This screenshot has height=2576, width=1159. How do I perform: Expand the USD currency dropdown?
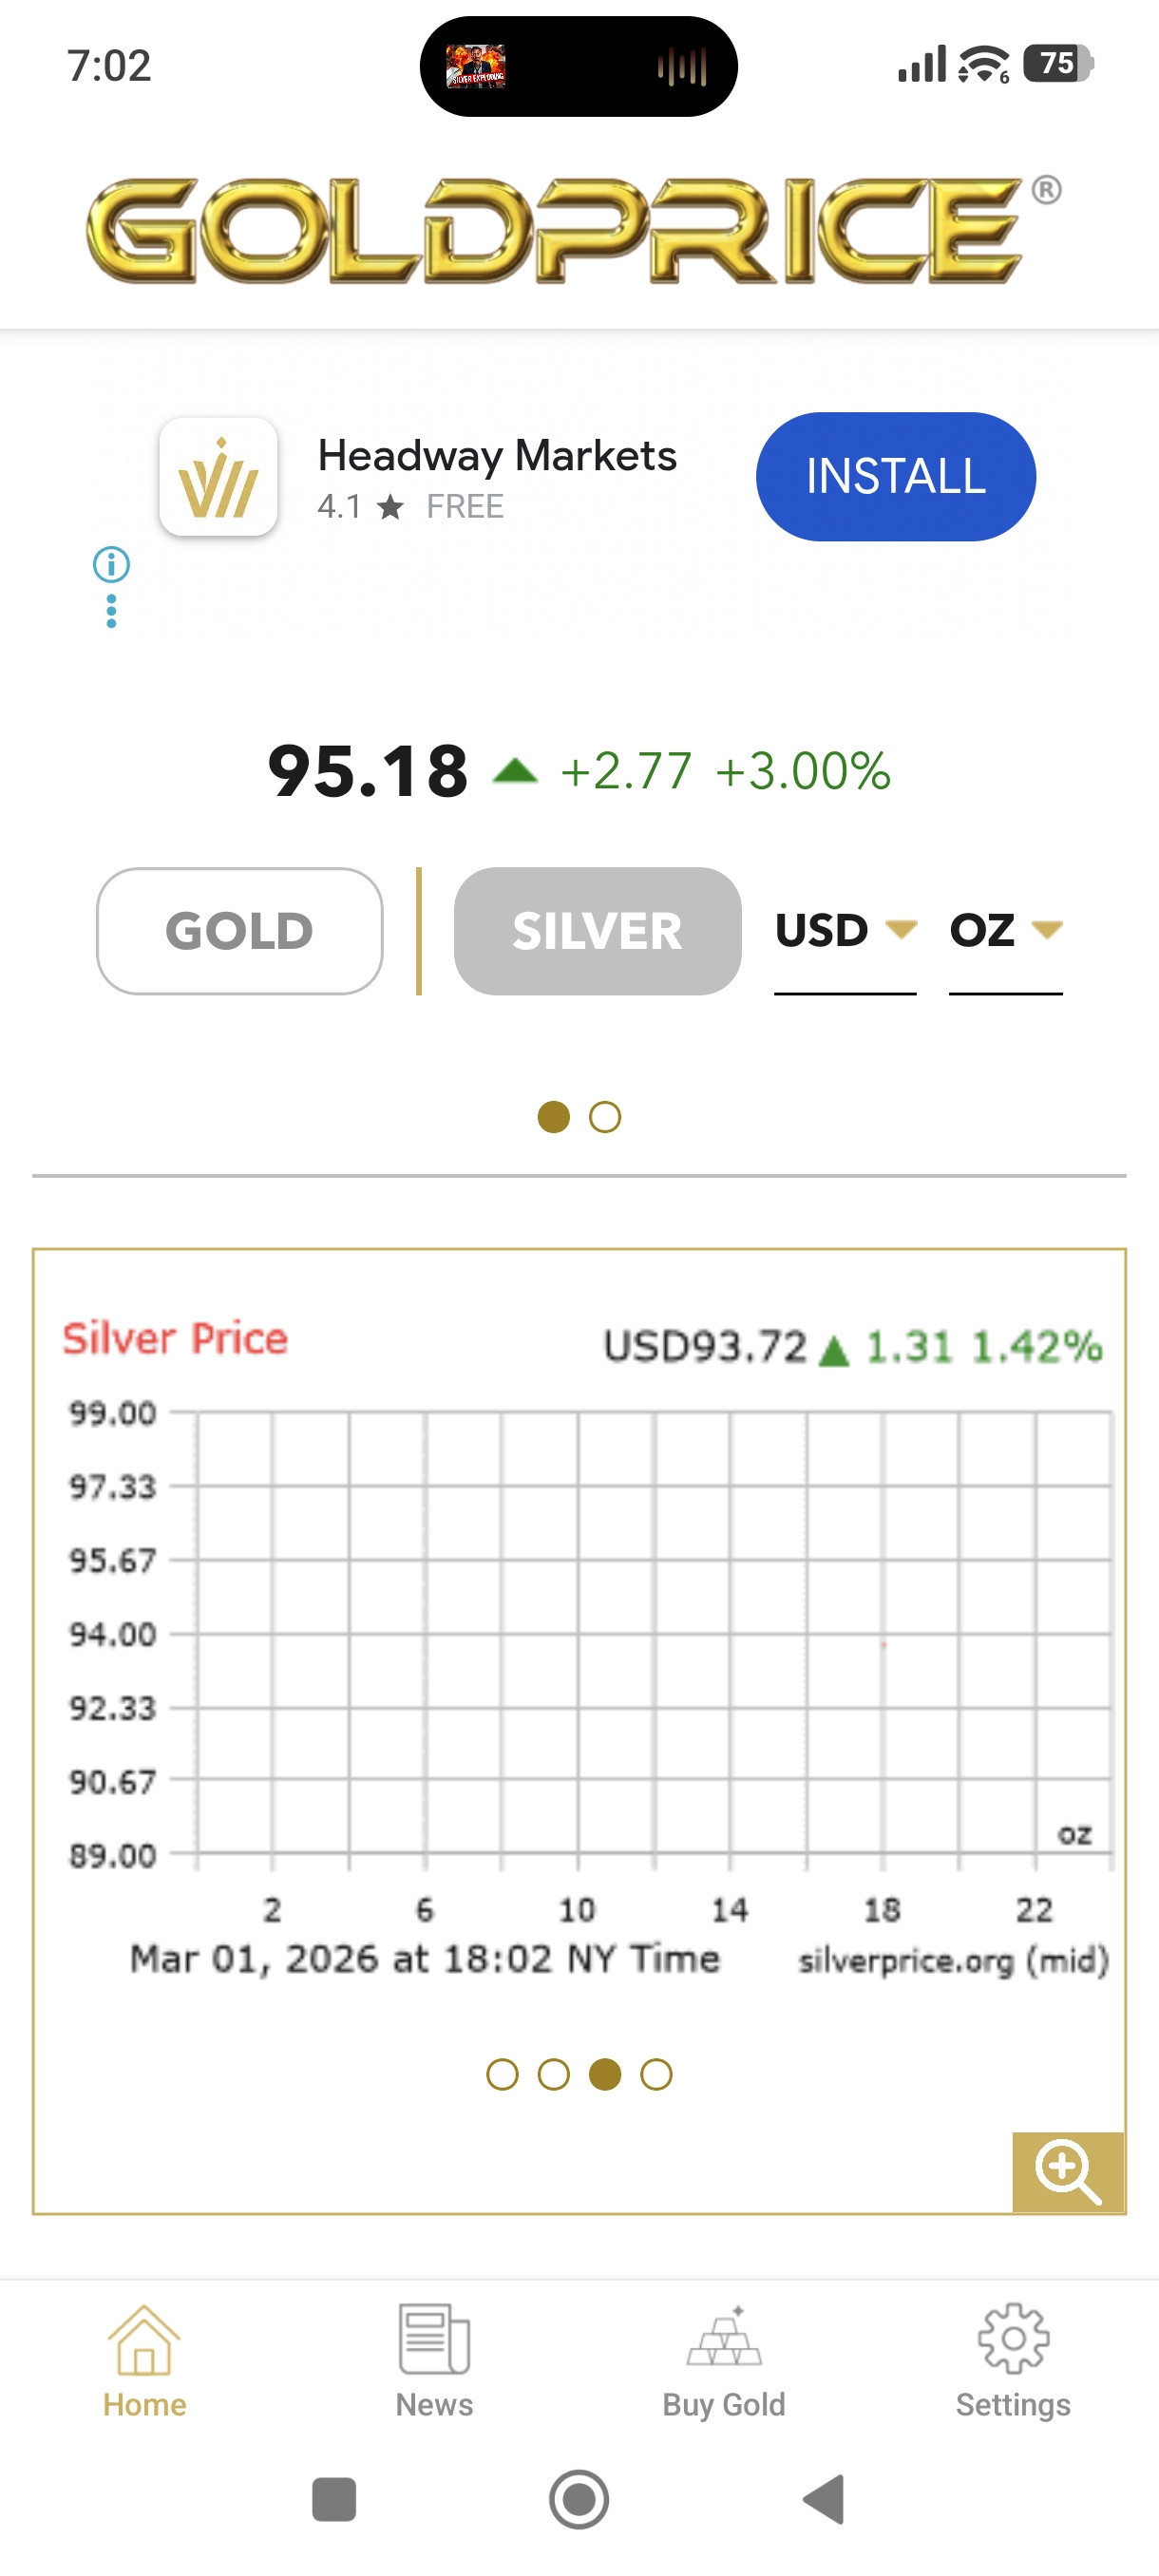[x=845, y=931]
